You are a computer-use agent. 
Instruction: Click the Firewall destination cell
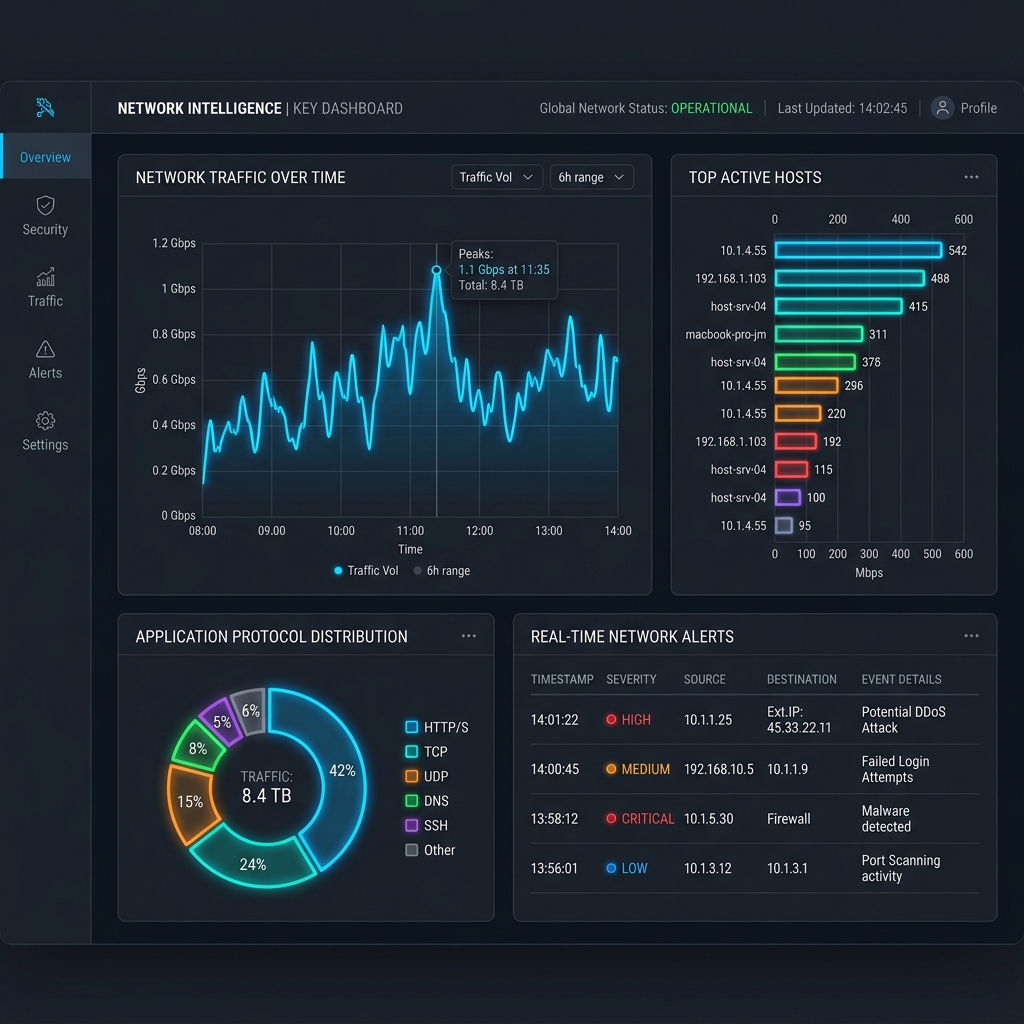coord(788,819)
